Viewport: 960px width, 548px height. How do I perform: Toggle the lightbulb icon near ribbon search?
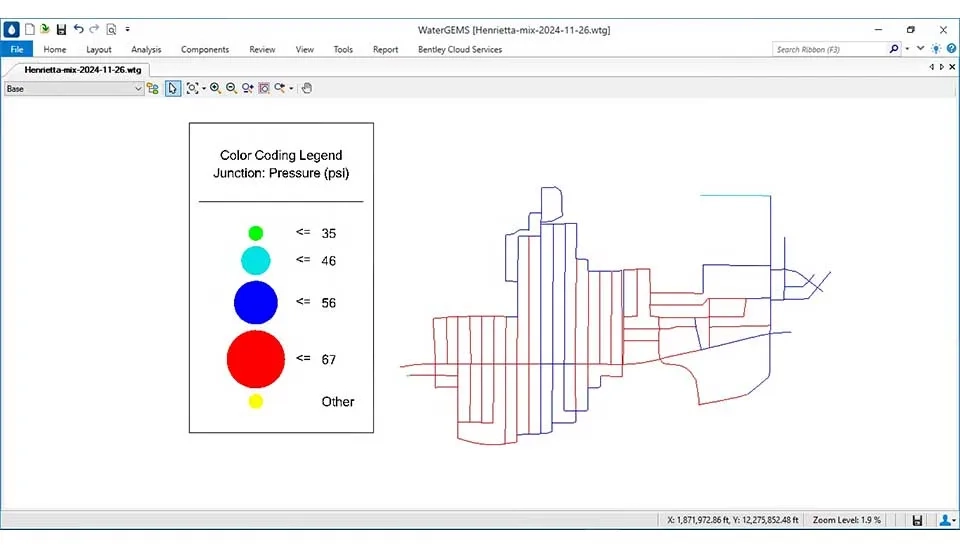936,49
